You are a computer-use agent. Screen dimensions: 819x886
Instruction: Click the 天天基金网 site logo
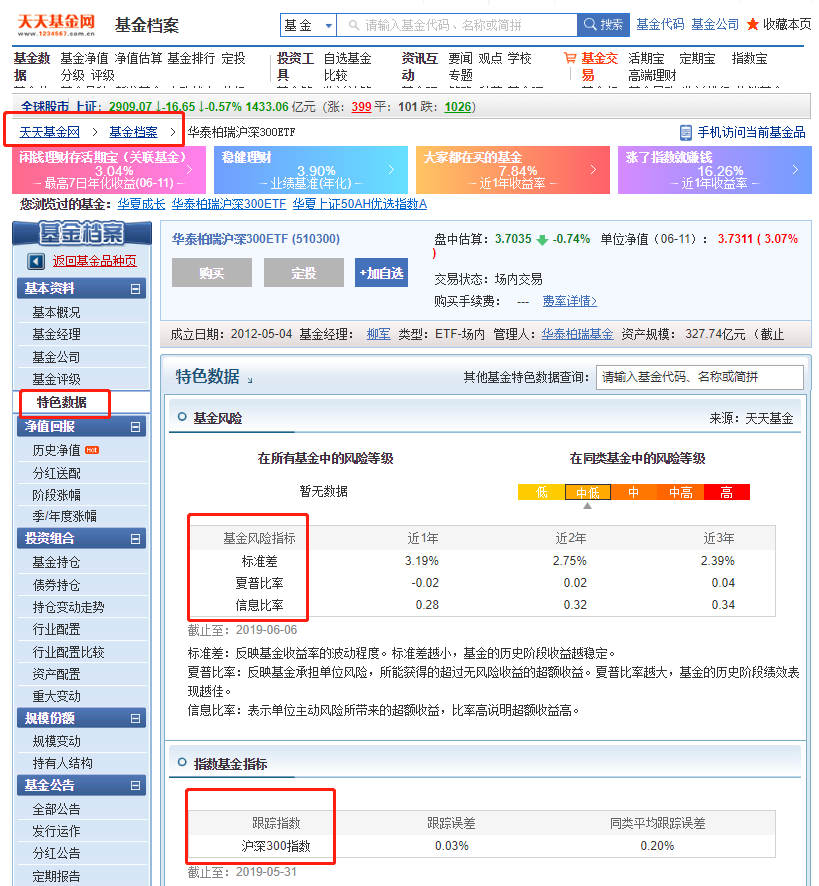55,24
